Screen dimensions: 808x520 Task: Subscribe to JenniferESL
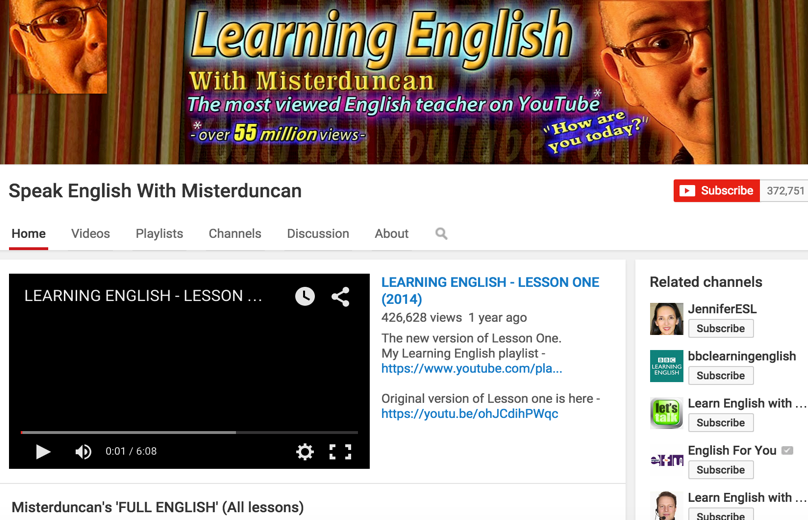pyautogui.click(x=720, y=328)
